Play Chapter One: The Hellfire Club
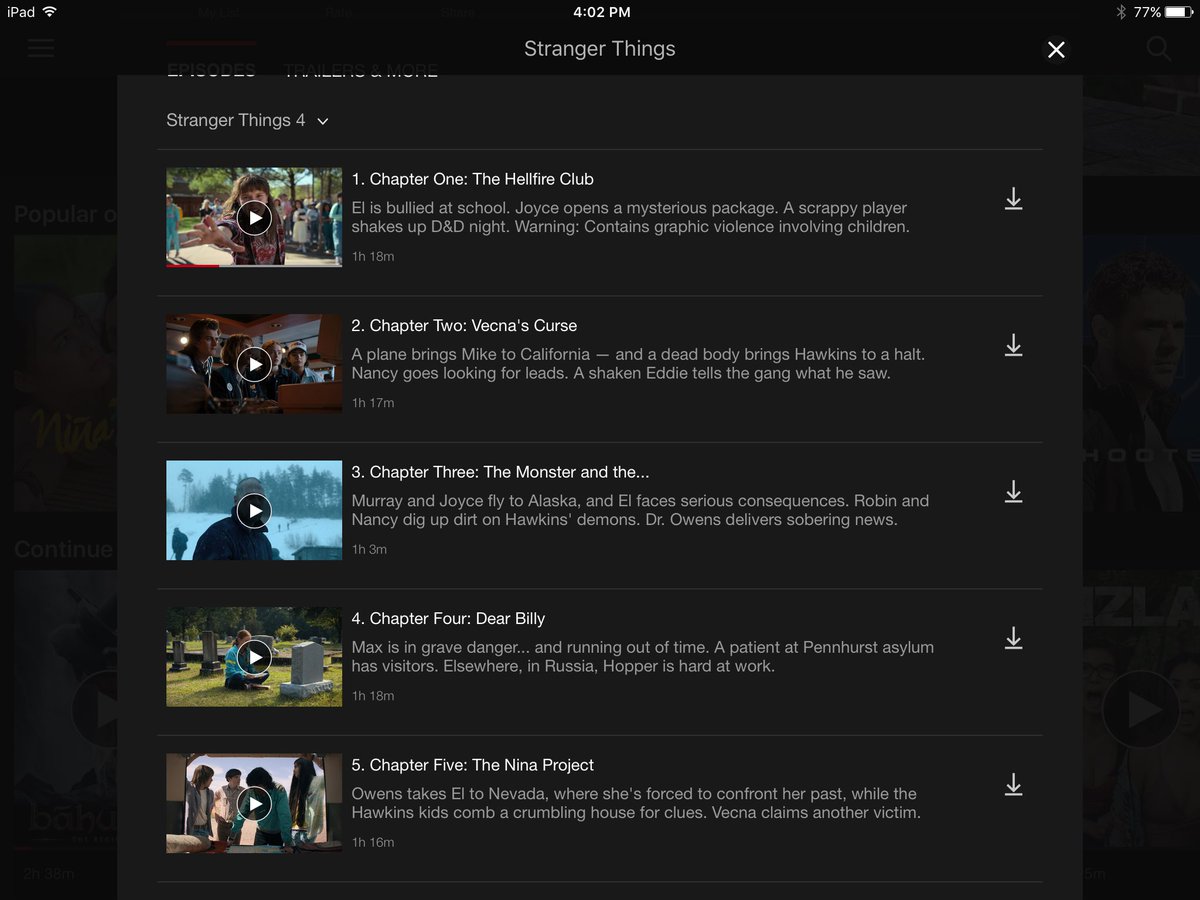 coord(254,217)
